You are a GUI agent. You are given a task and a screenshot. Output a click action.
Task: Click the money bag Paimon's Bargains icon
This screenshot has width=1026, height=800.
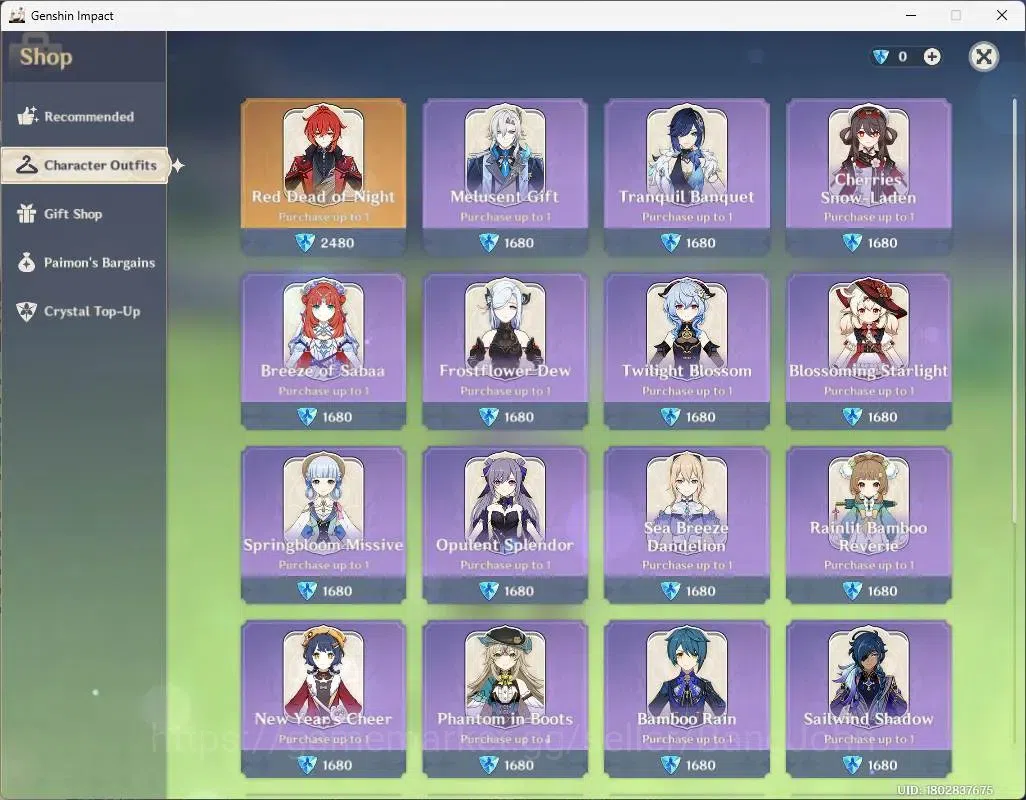point(26,262)
